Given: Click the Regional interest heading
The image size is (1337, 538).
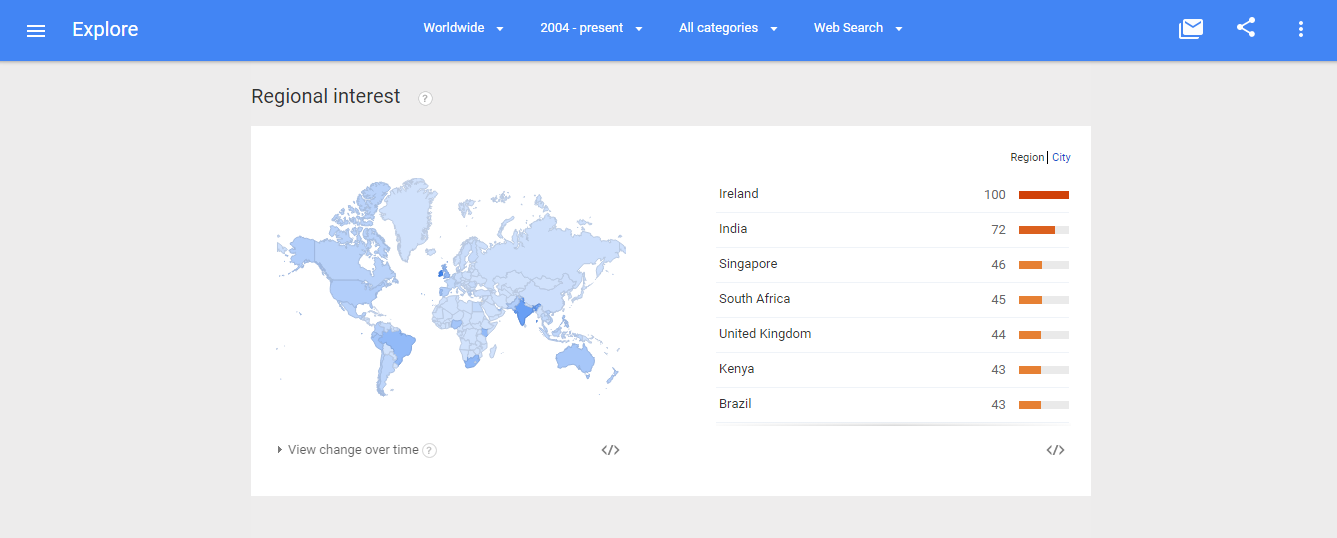Looking at the screenshot, I should click(326, 97).
